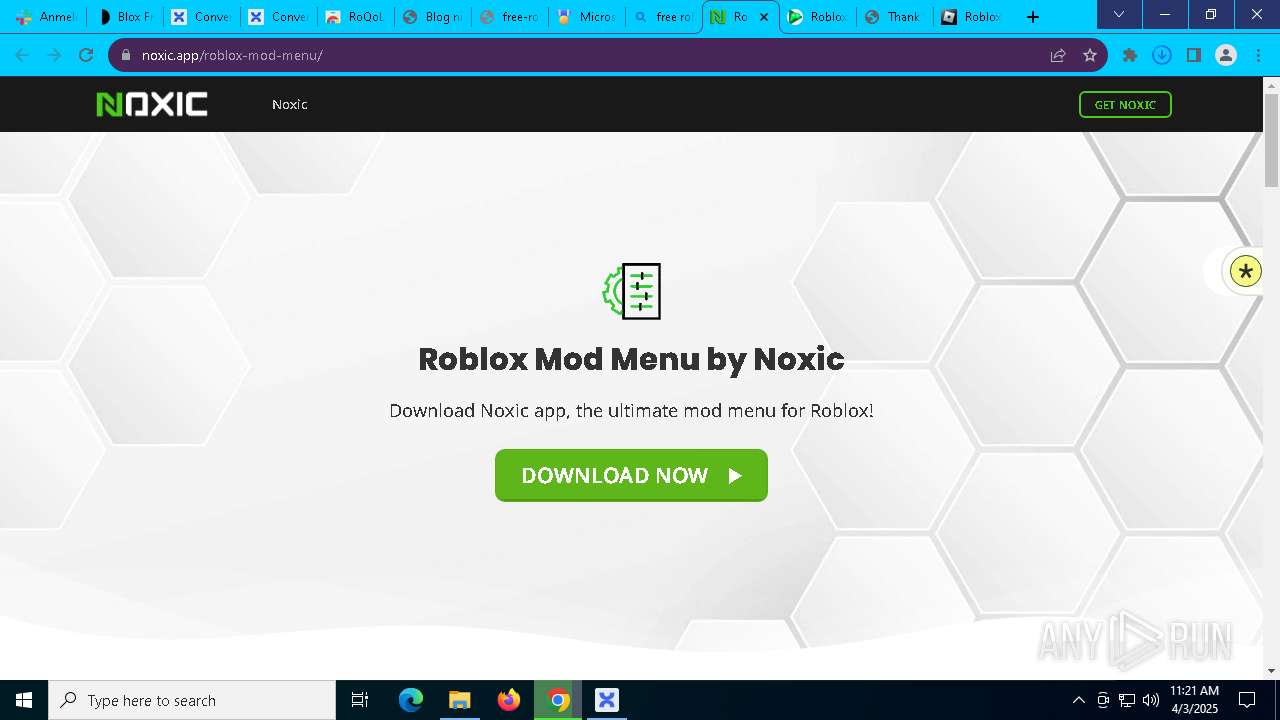Switch to the free-ro tab
This screenshot has height=720, width=1280.
[x=510, y=16]
